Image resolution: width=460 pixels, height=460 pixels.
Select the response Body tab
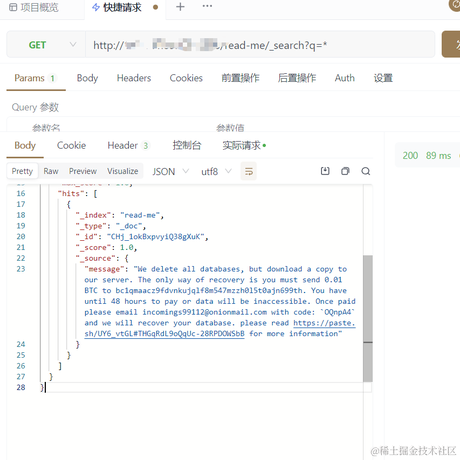(x=25, y=145)
